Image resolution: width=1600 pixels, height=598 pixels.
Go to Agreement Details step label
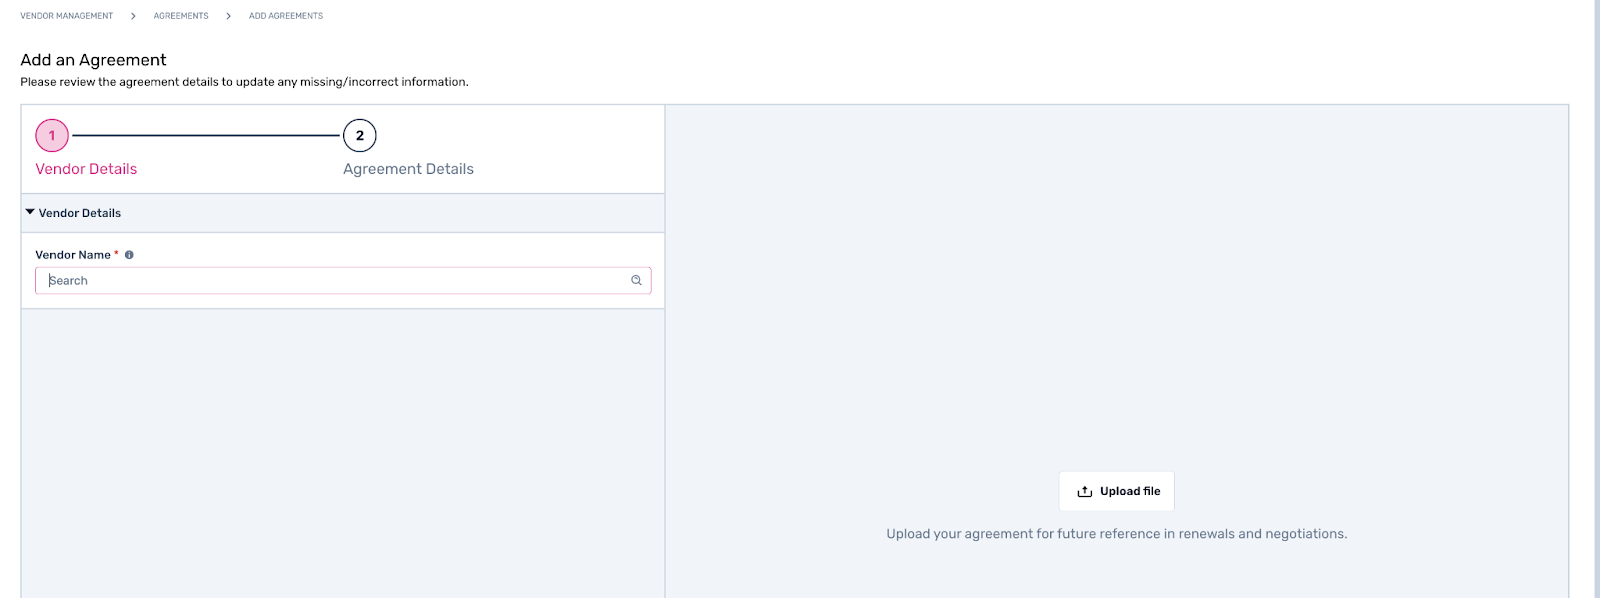click(x=408, y=169)
